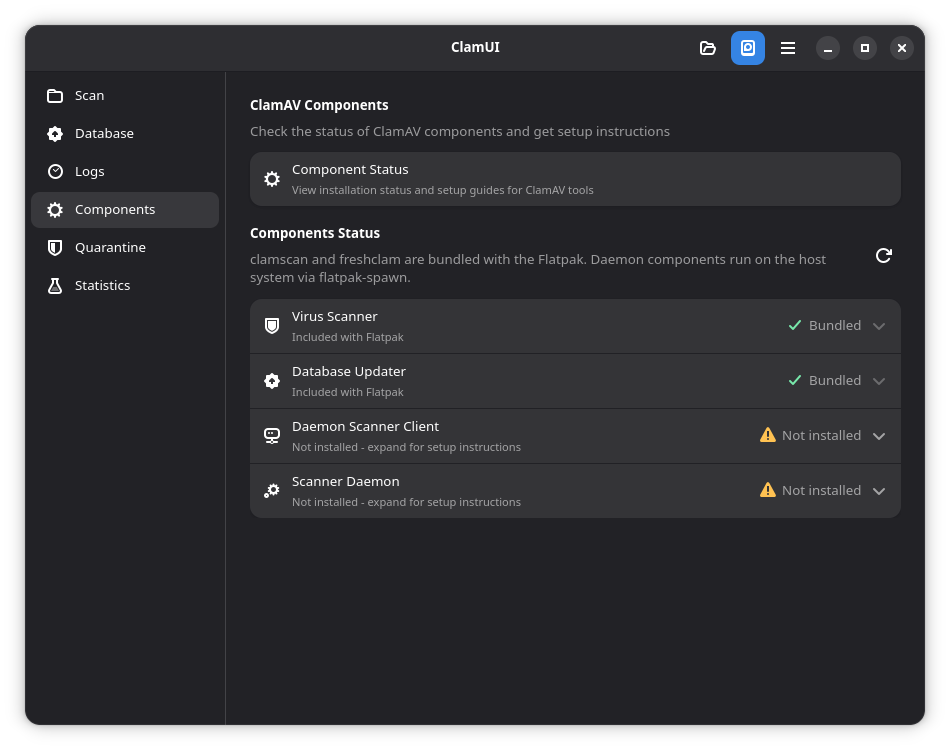The image size is (950, 750).
Task: Click the Virus Scanner shield icon
Action: 272,326
